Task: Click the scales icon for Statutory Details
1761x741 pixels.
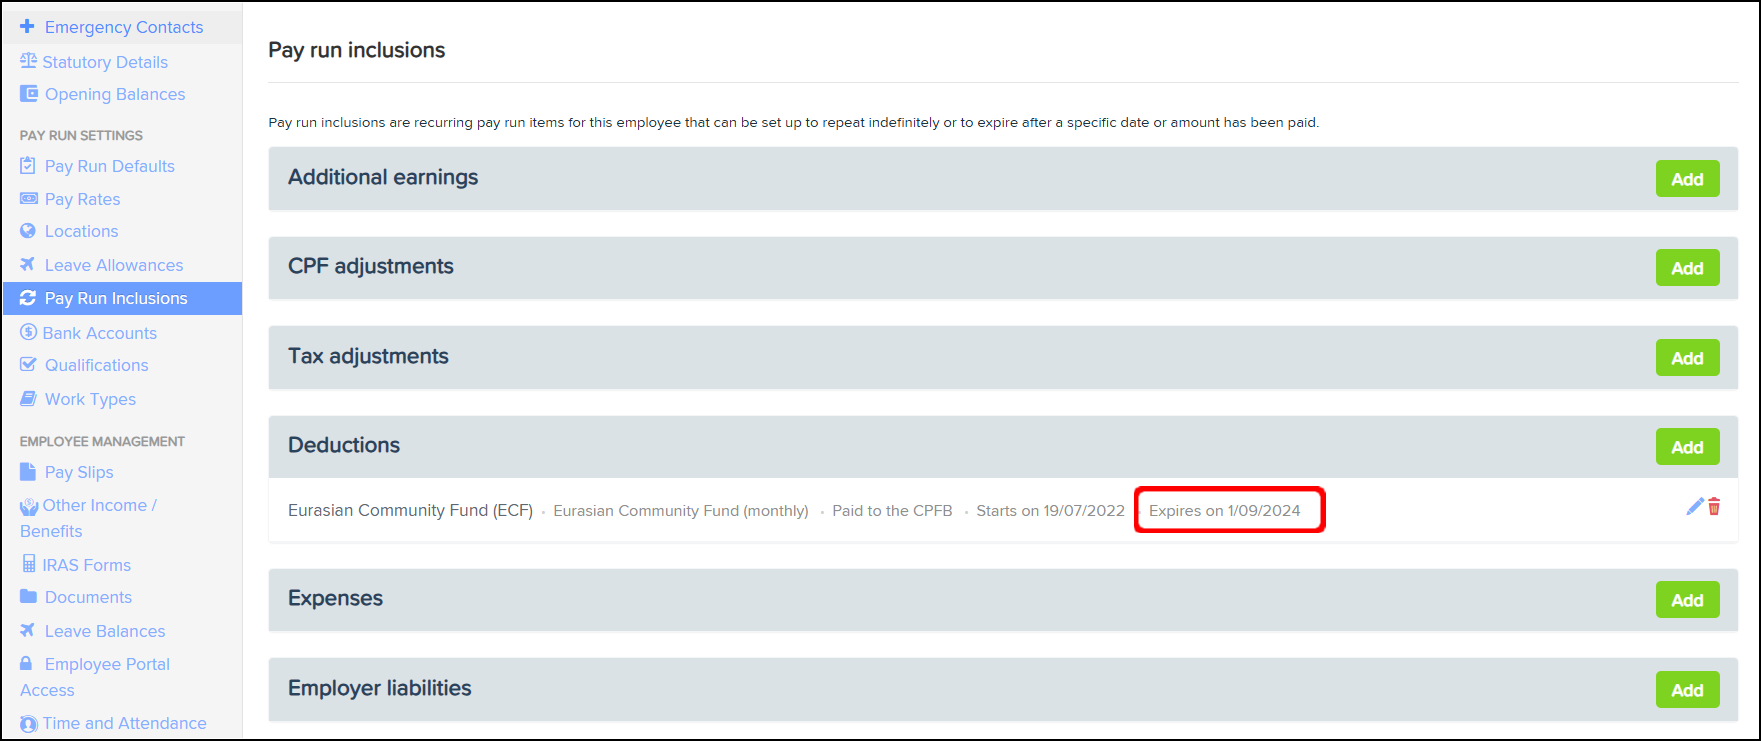Action: point(28,61)
